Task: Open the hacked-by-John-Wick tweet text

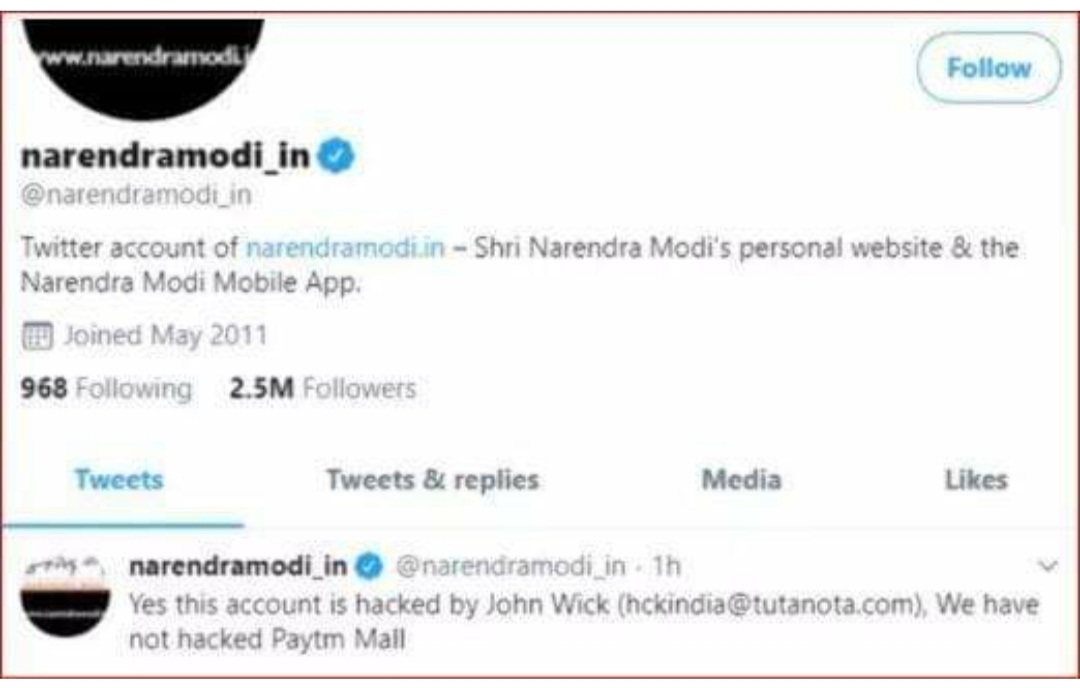Action: [x=583, y=621]
